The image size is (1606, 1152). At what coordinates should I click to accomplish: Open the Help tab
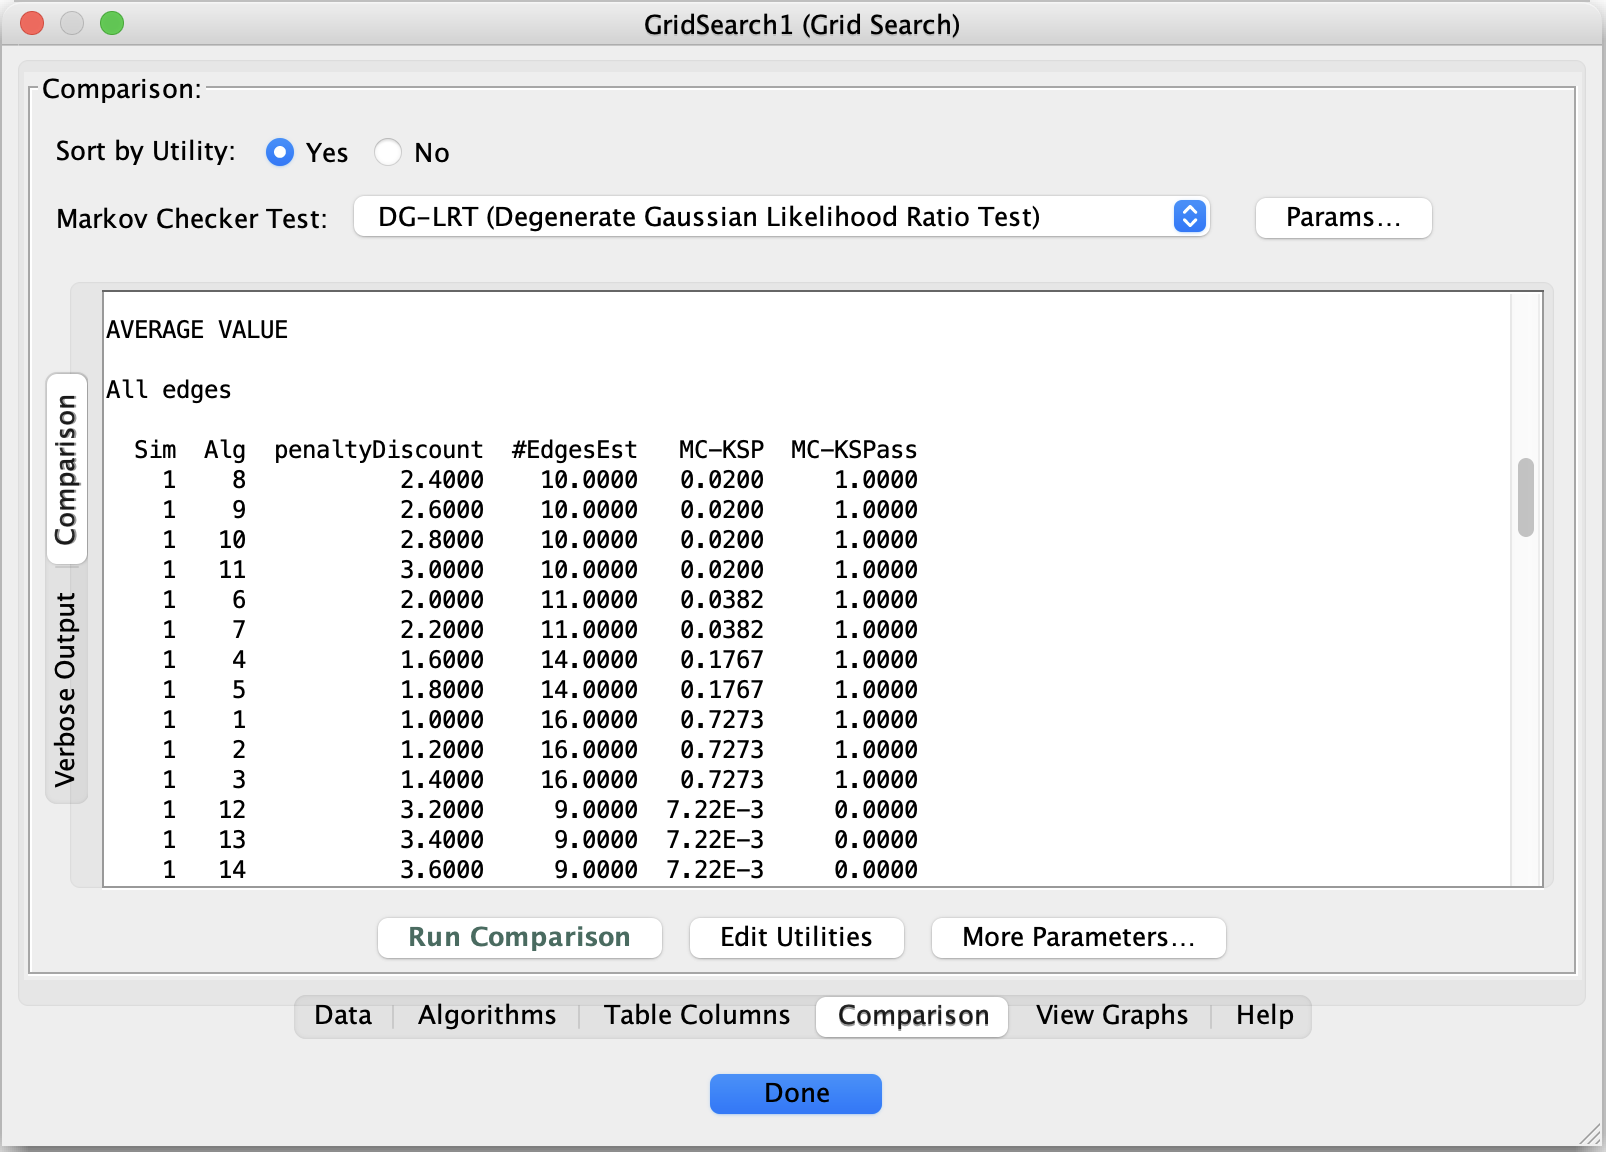1264,1015
